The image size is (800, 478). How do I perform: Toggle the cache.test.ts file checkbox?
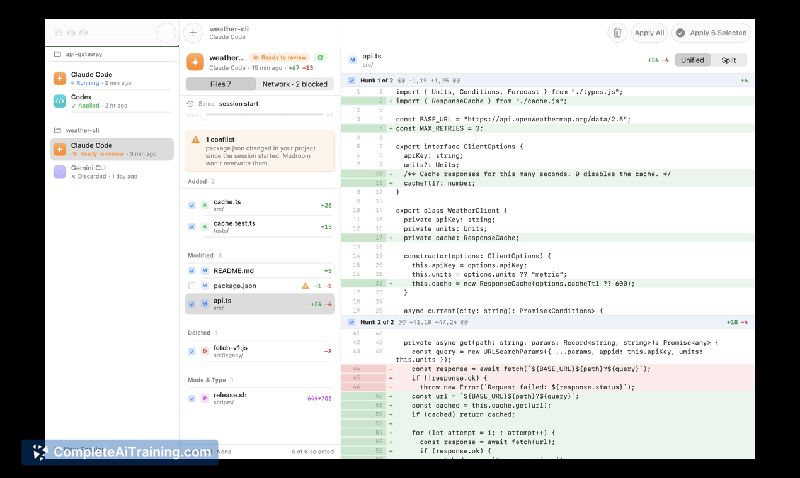point(191,227)
